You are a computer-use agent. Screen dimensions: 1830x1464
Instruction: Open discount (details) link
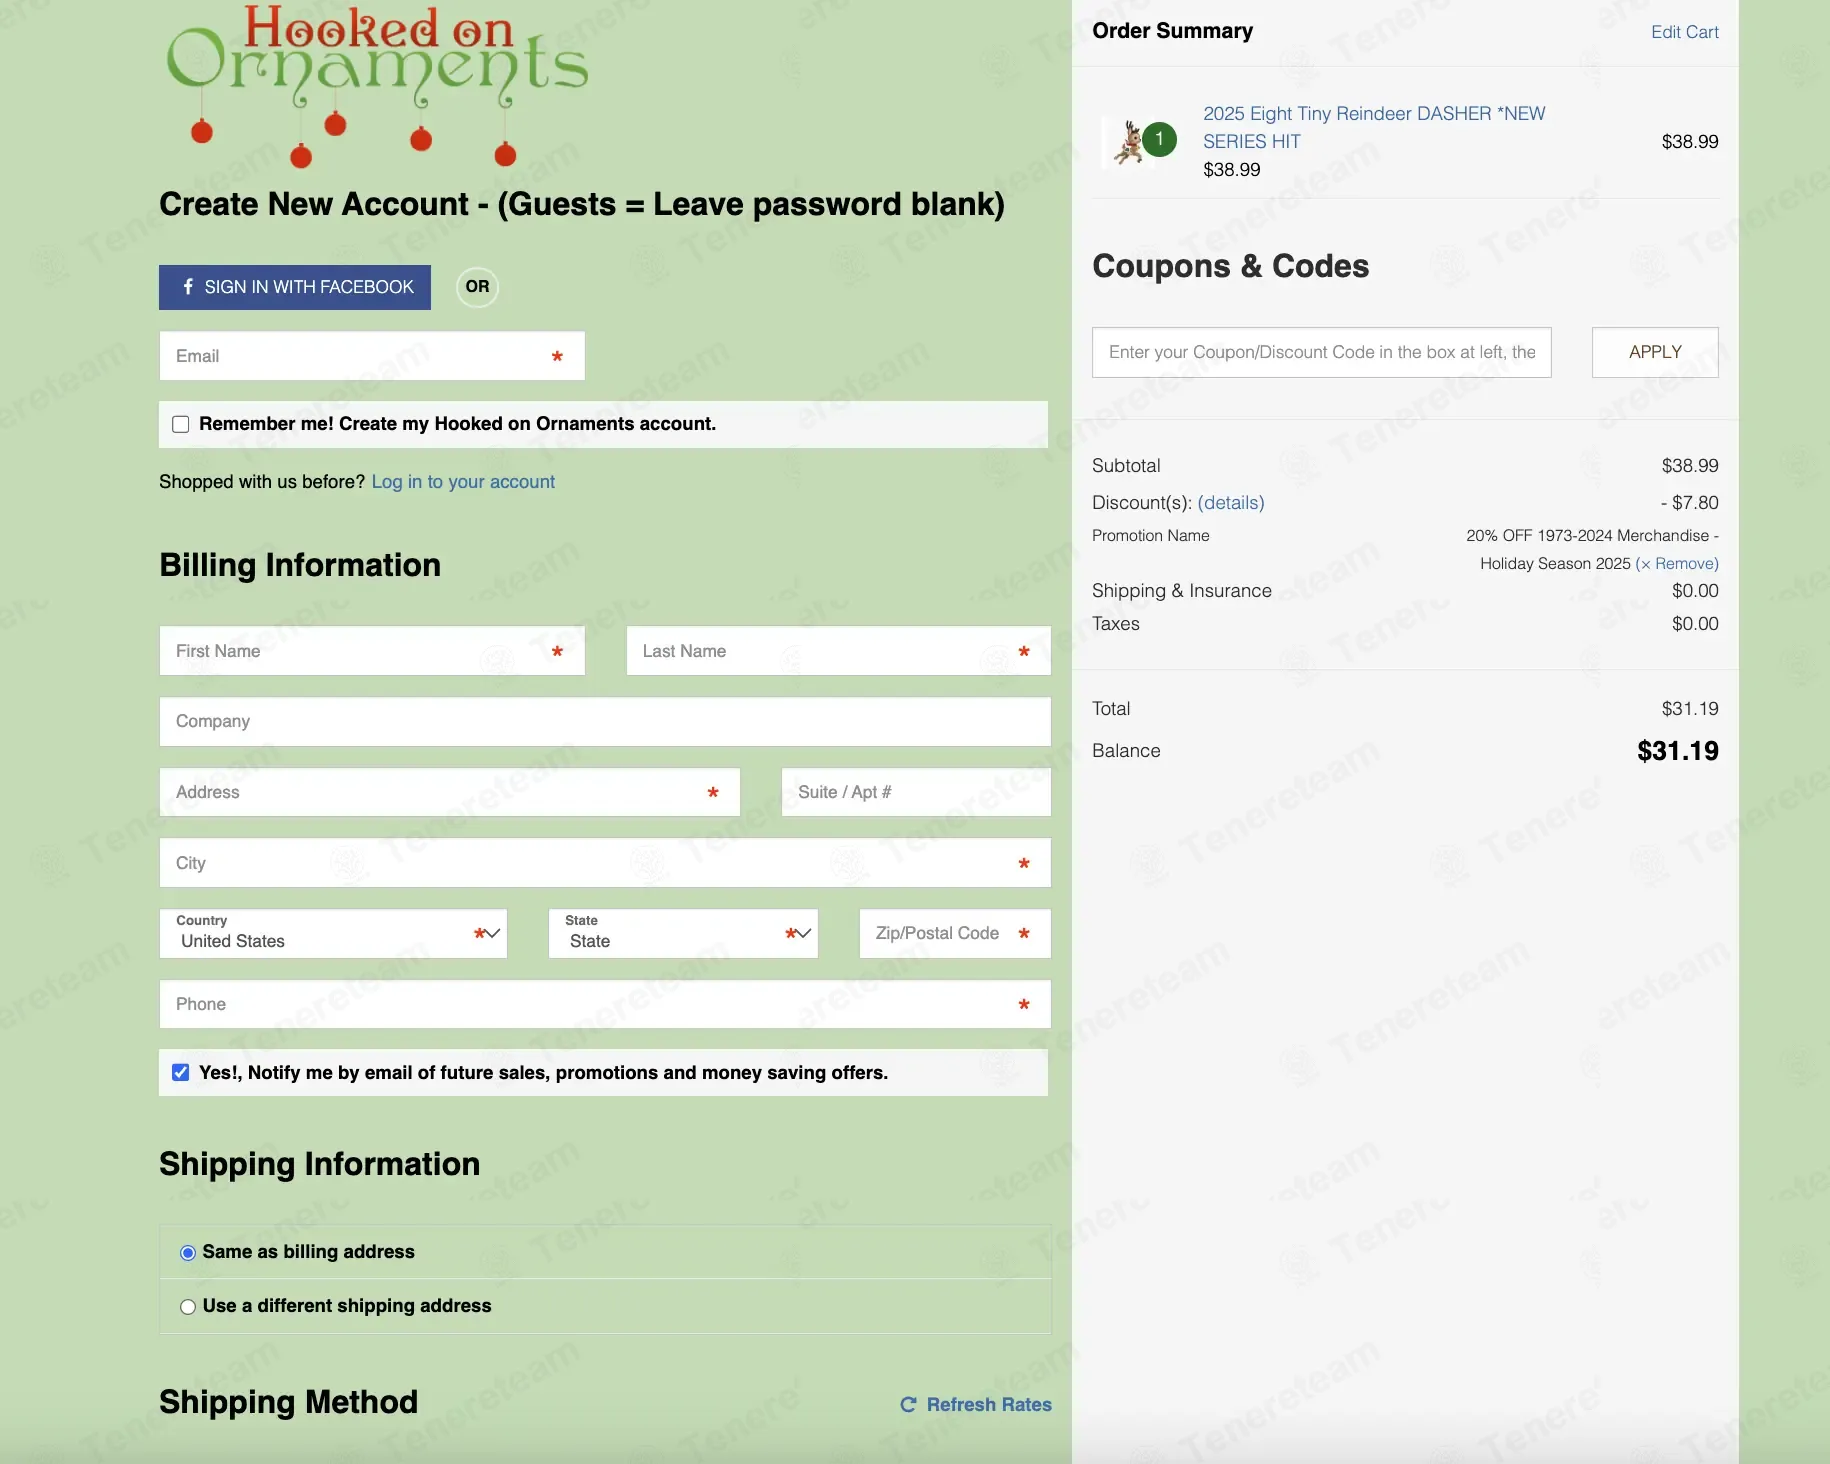click(x=1231, y=503)
